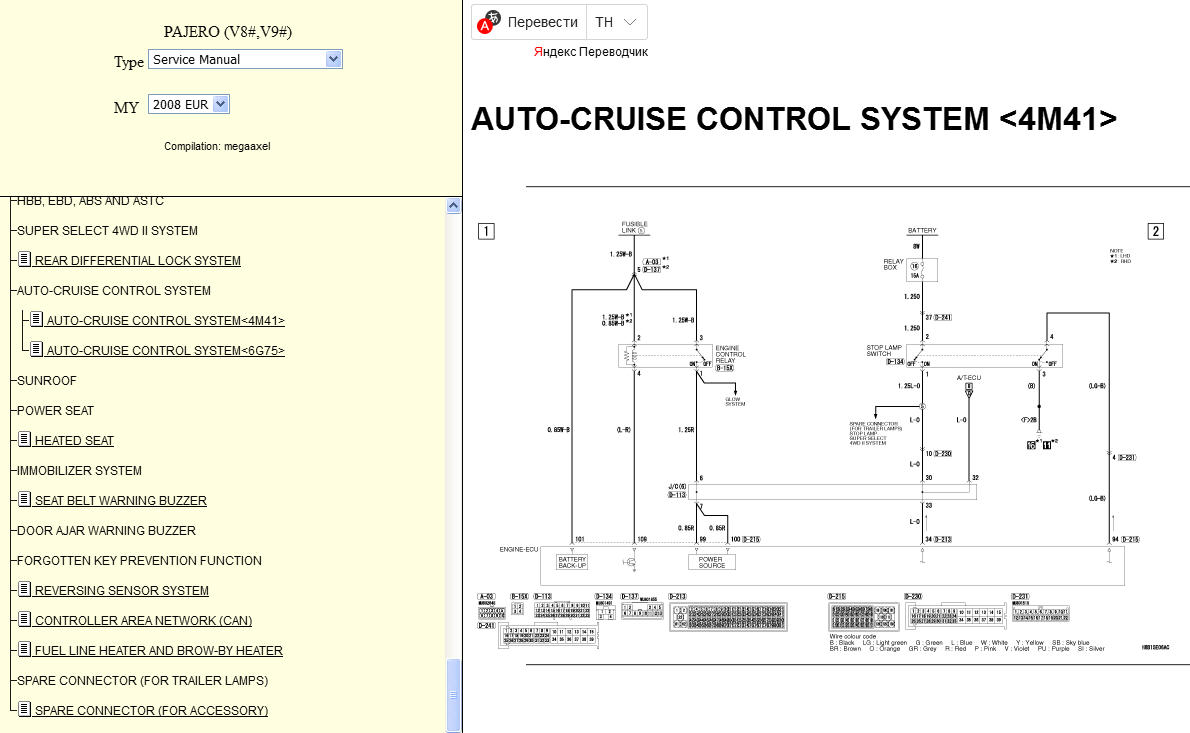Open SEAT BELT WARNING BUZZER link

click(121, 501)
